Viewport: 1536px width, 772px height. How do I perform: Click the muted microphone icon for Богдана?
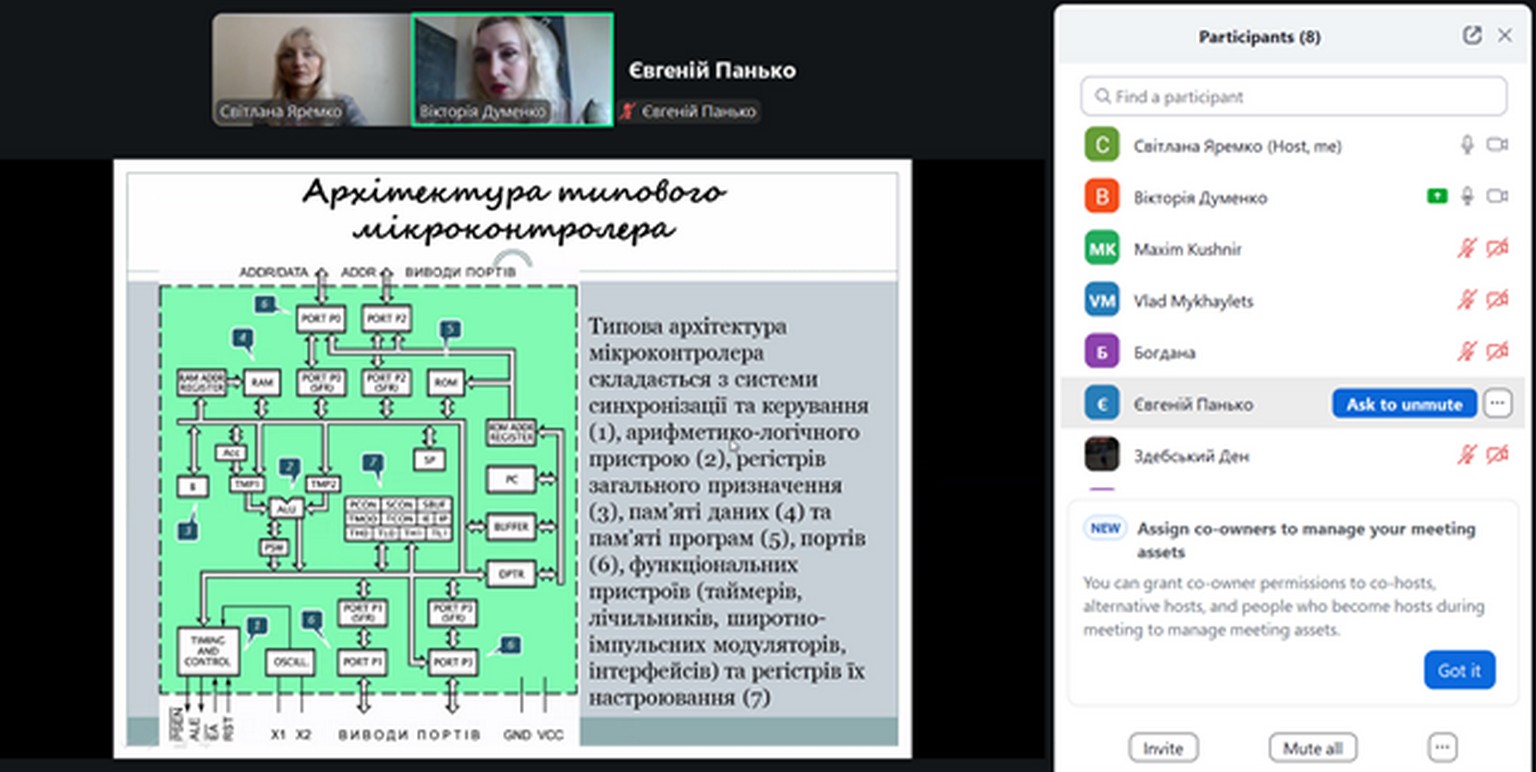[1467, 352]
